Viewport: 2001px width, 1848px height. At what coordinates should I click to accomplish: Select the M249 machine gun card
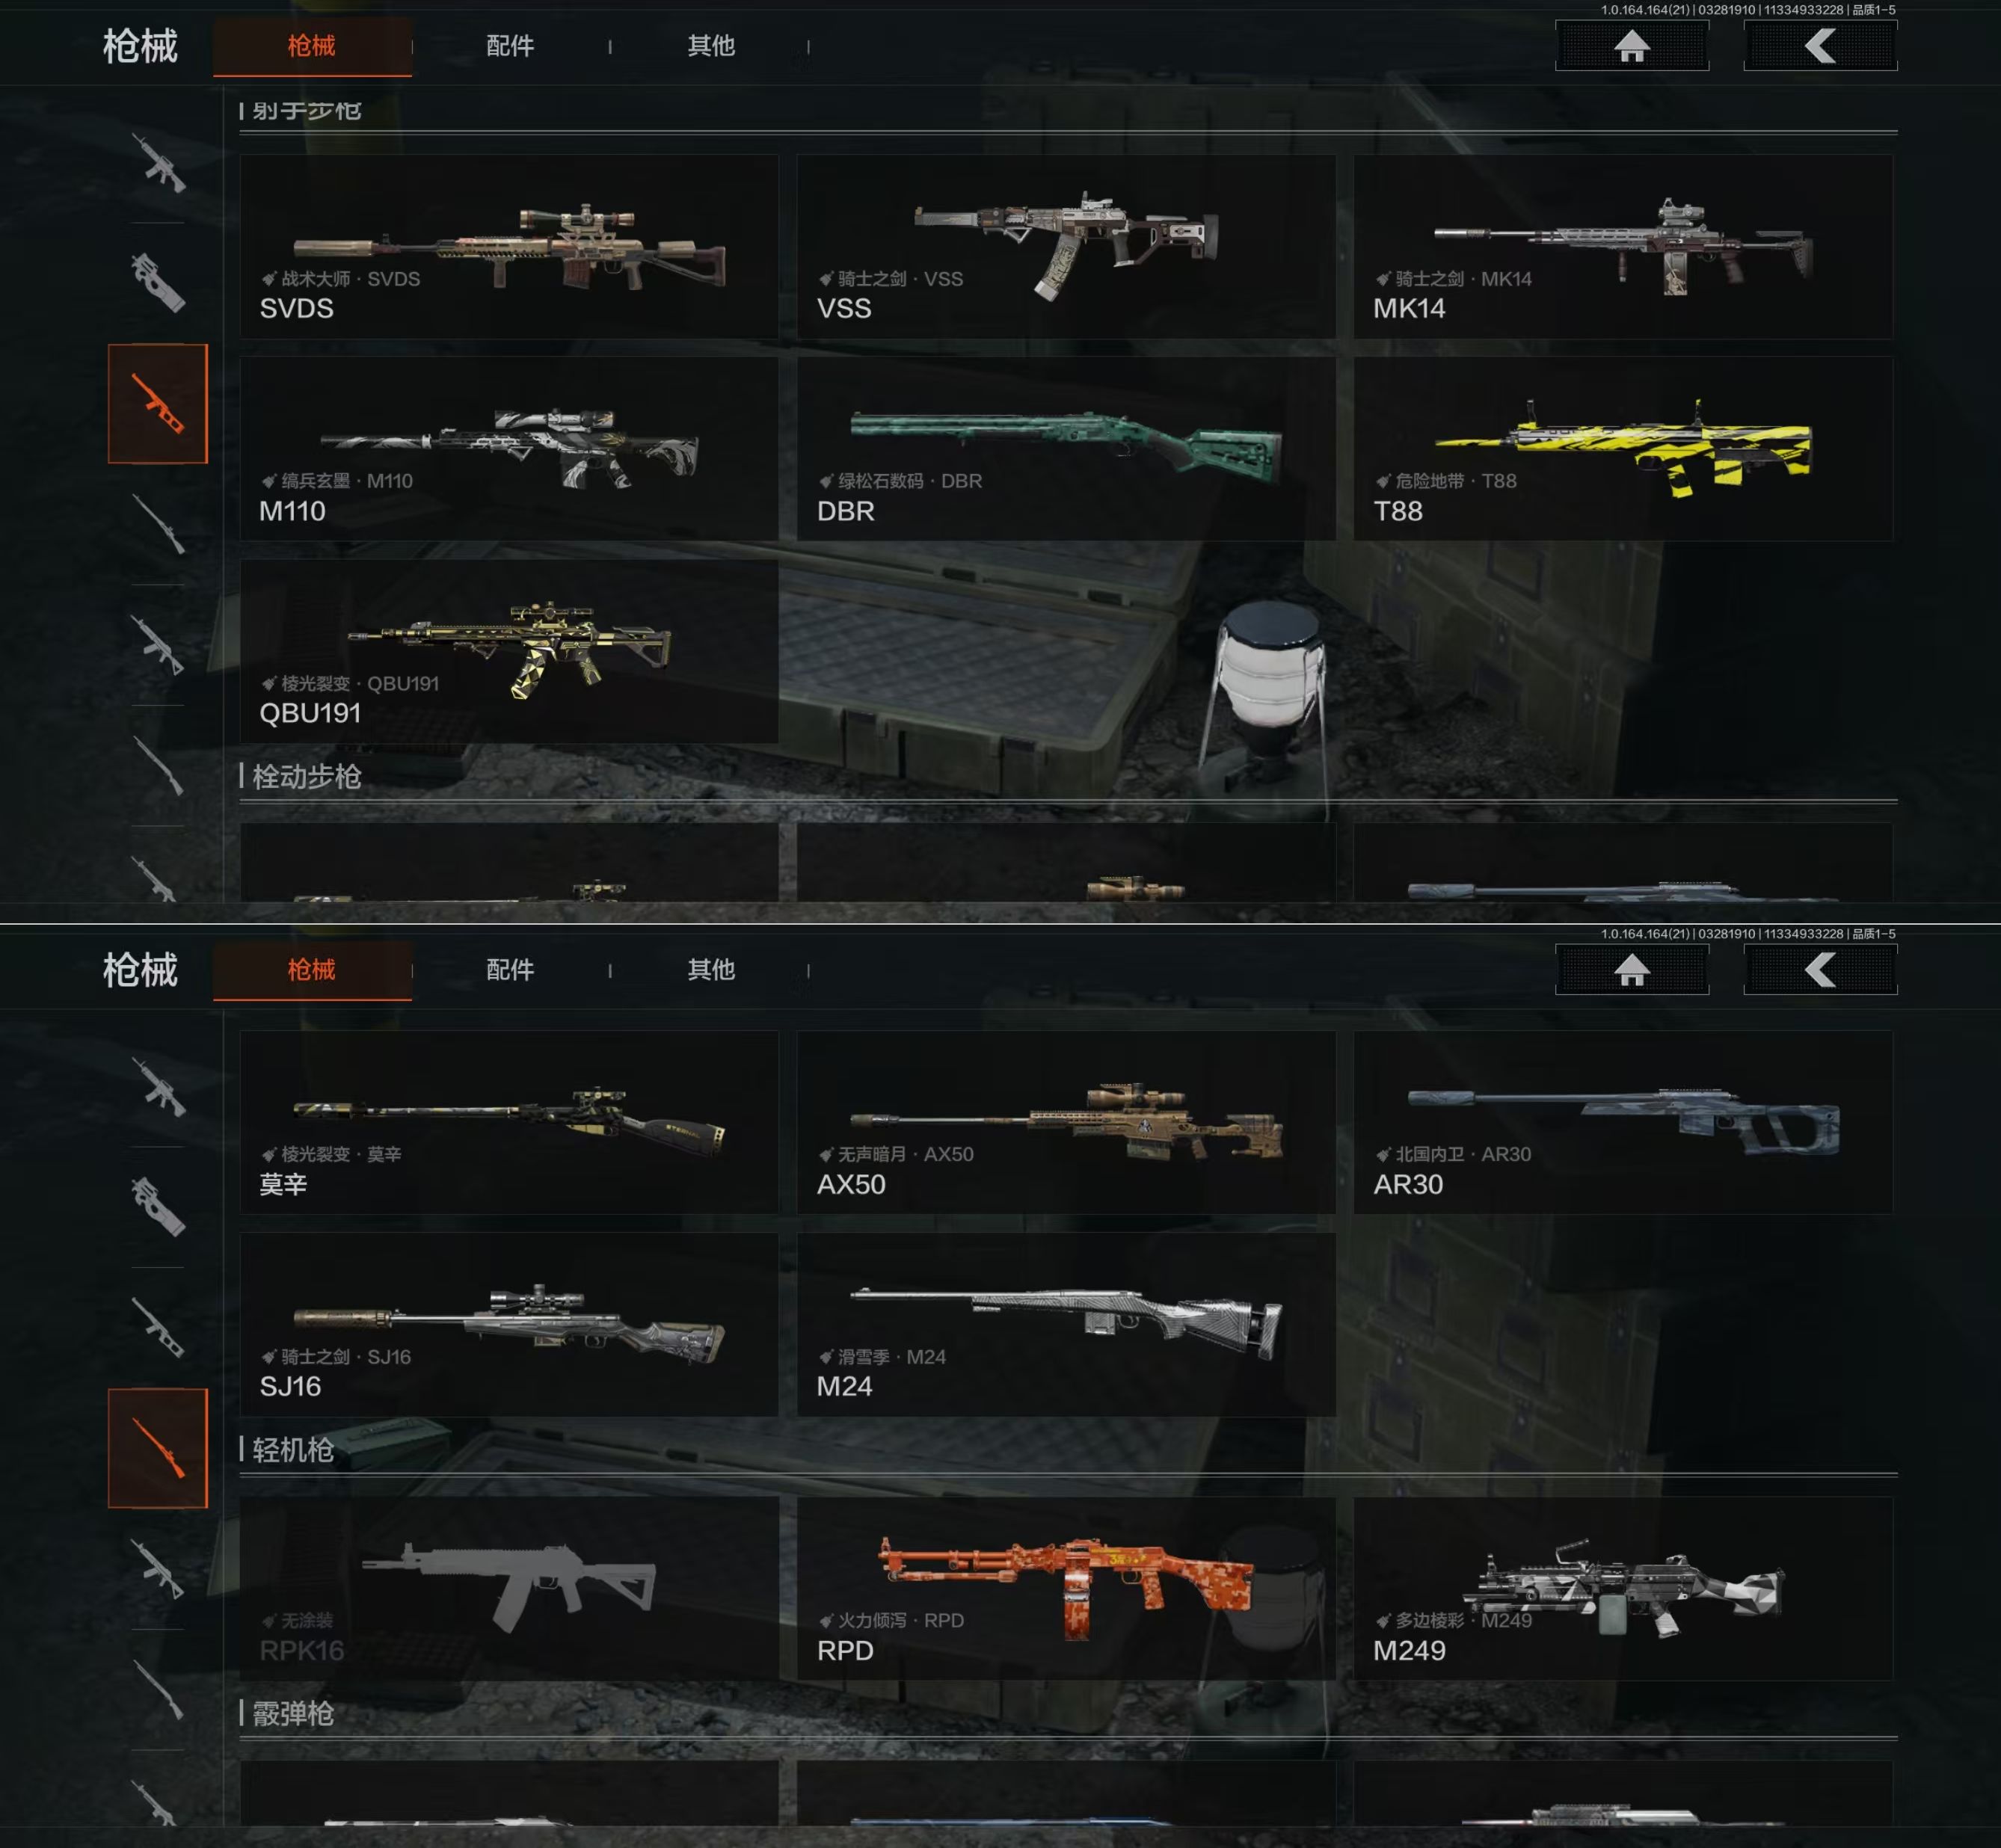1623,1588
